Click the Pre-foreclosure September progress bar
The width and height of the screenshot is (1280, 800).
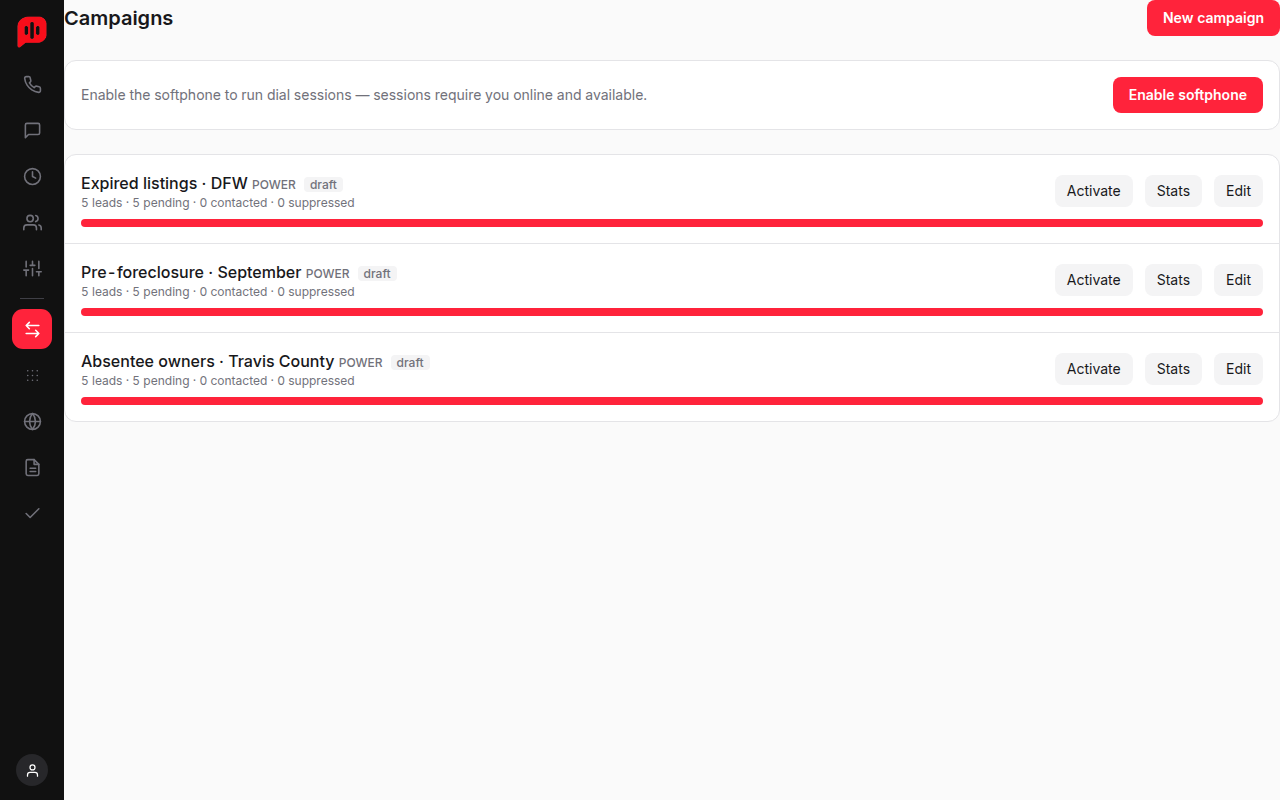[x=672, y=312]
